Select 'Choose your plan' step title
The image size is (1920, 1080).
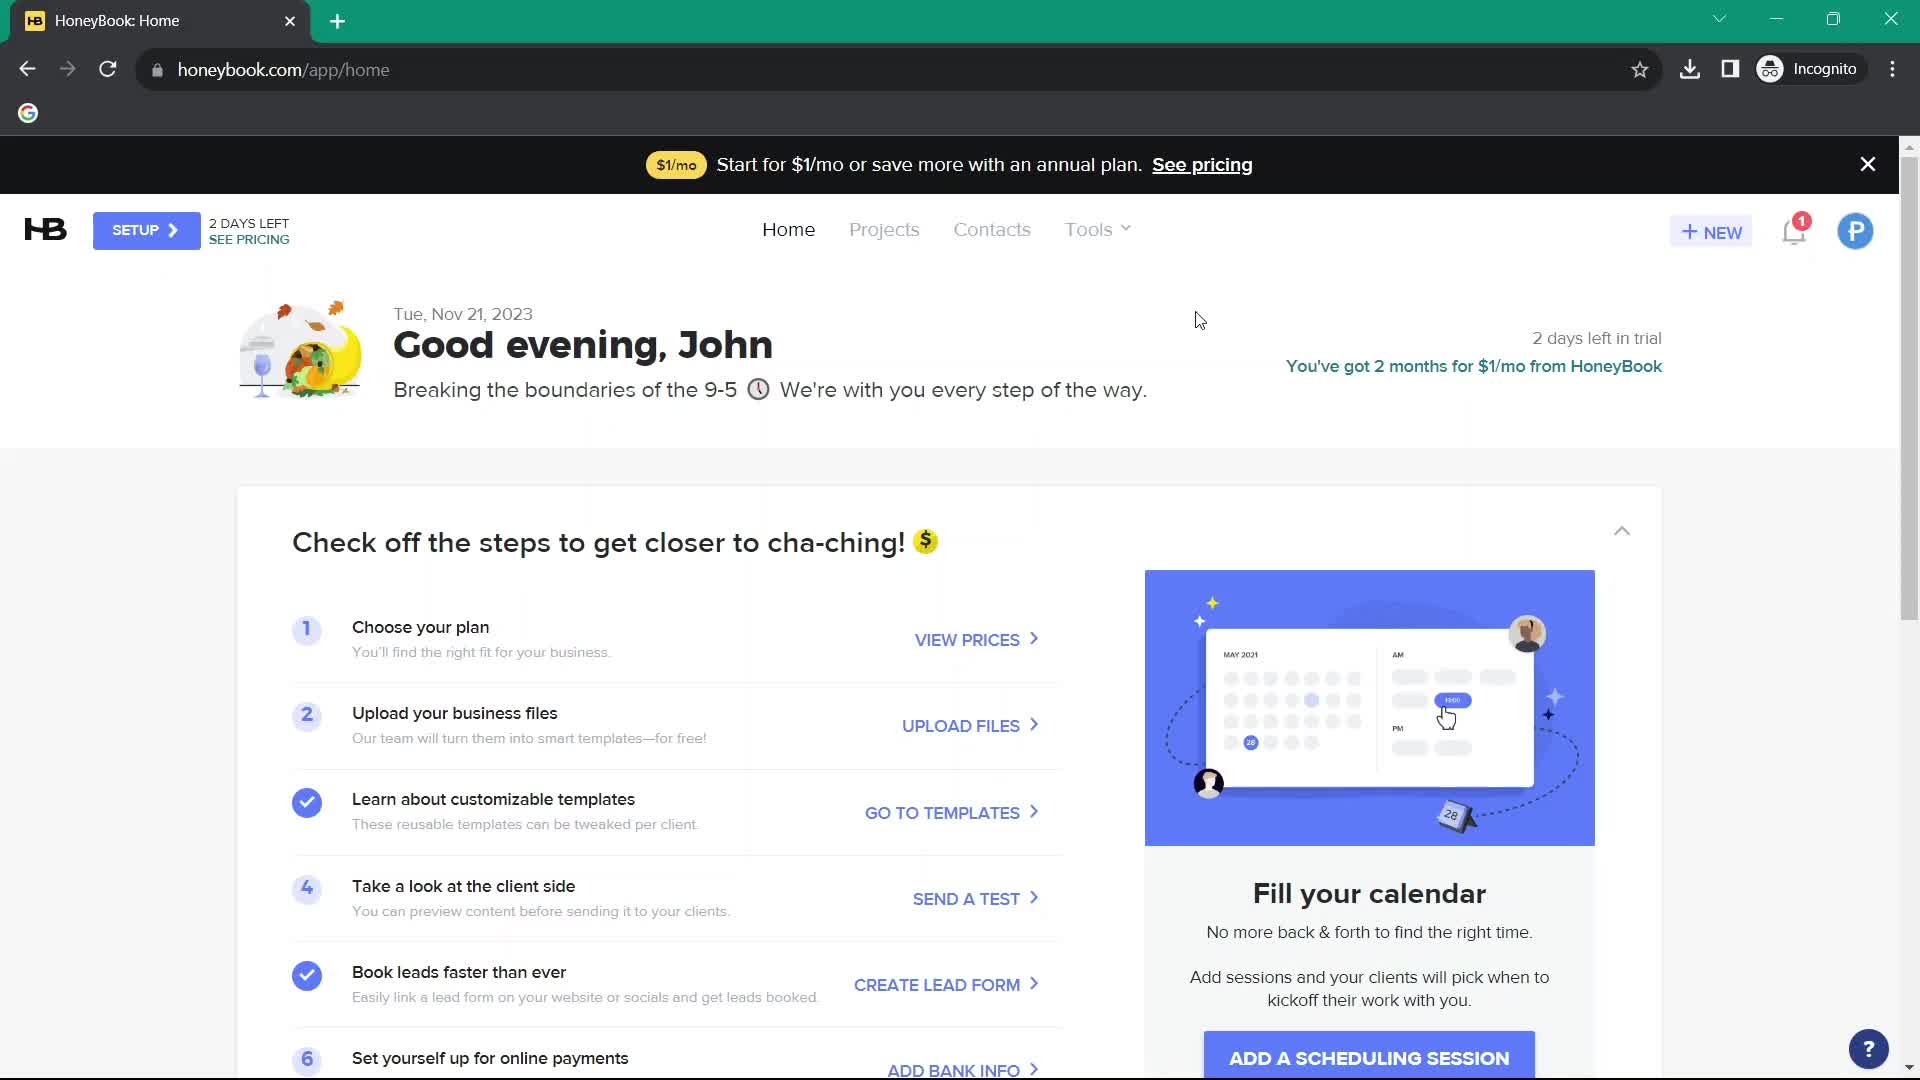420,627
